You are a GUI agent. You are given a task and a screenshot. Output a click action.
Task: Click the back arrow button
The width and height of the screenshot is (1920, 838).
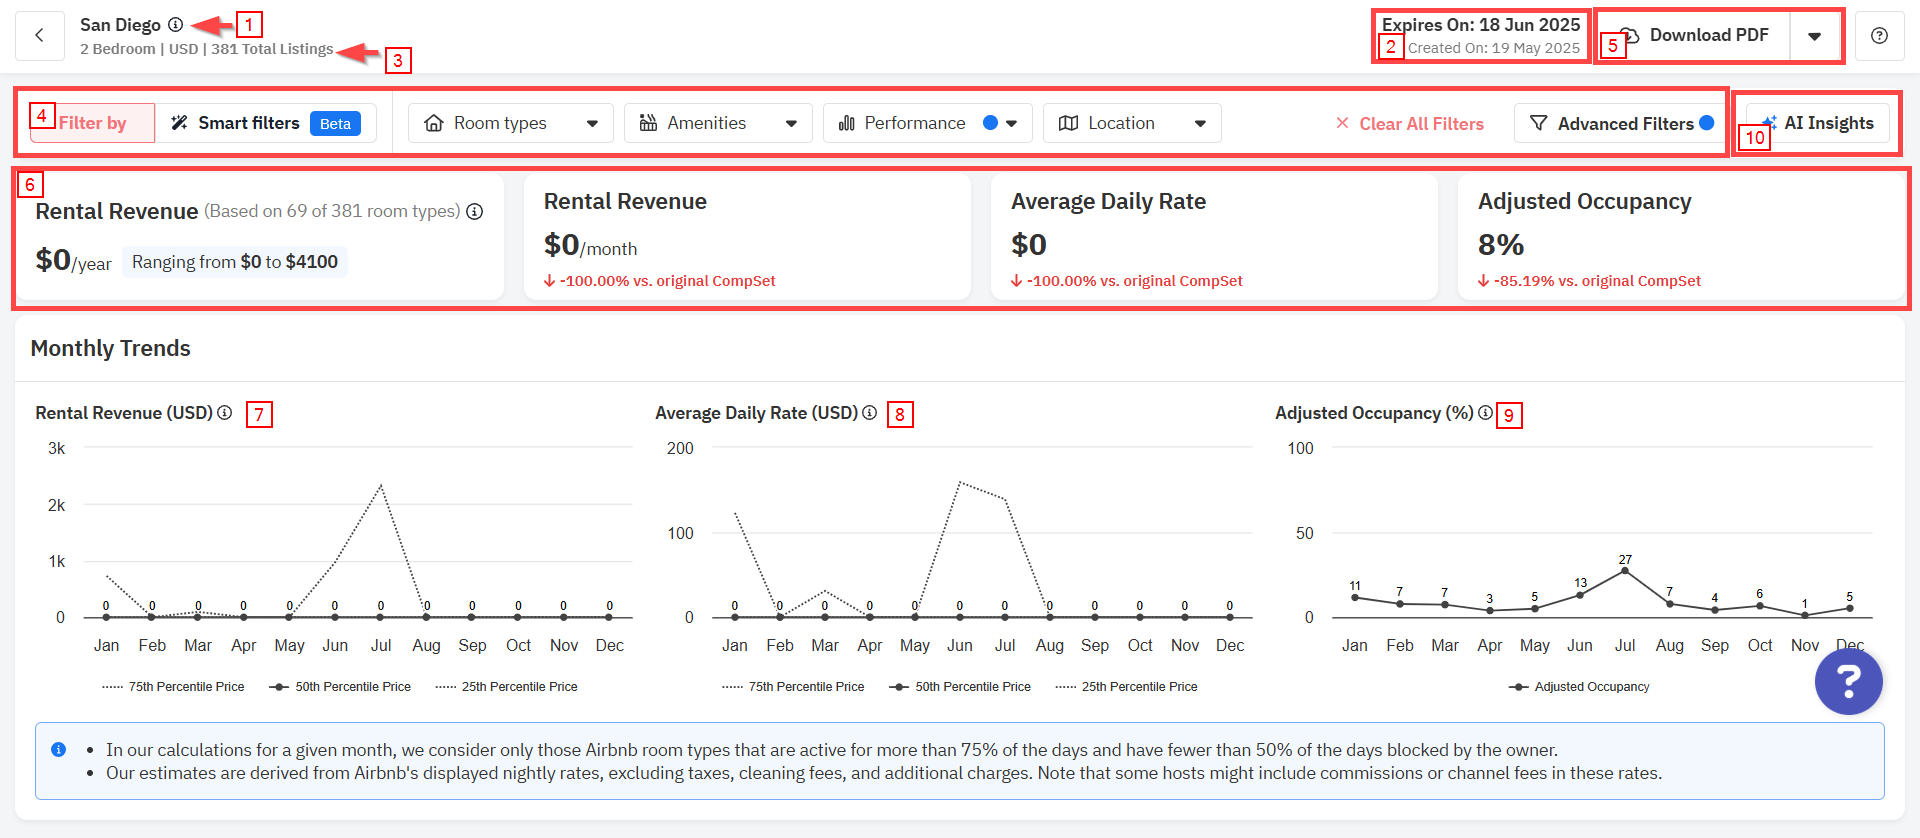pyautogui.click(x=40, y=36)
